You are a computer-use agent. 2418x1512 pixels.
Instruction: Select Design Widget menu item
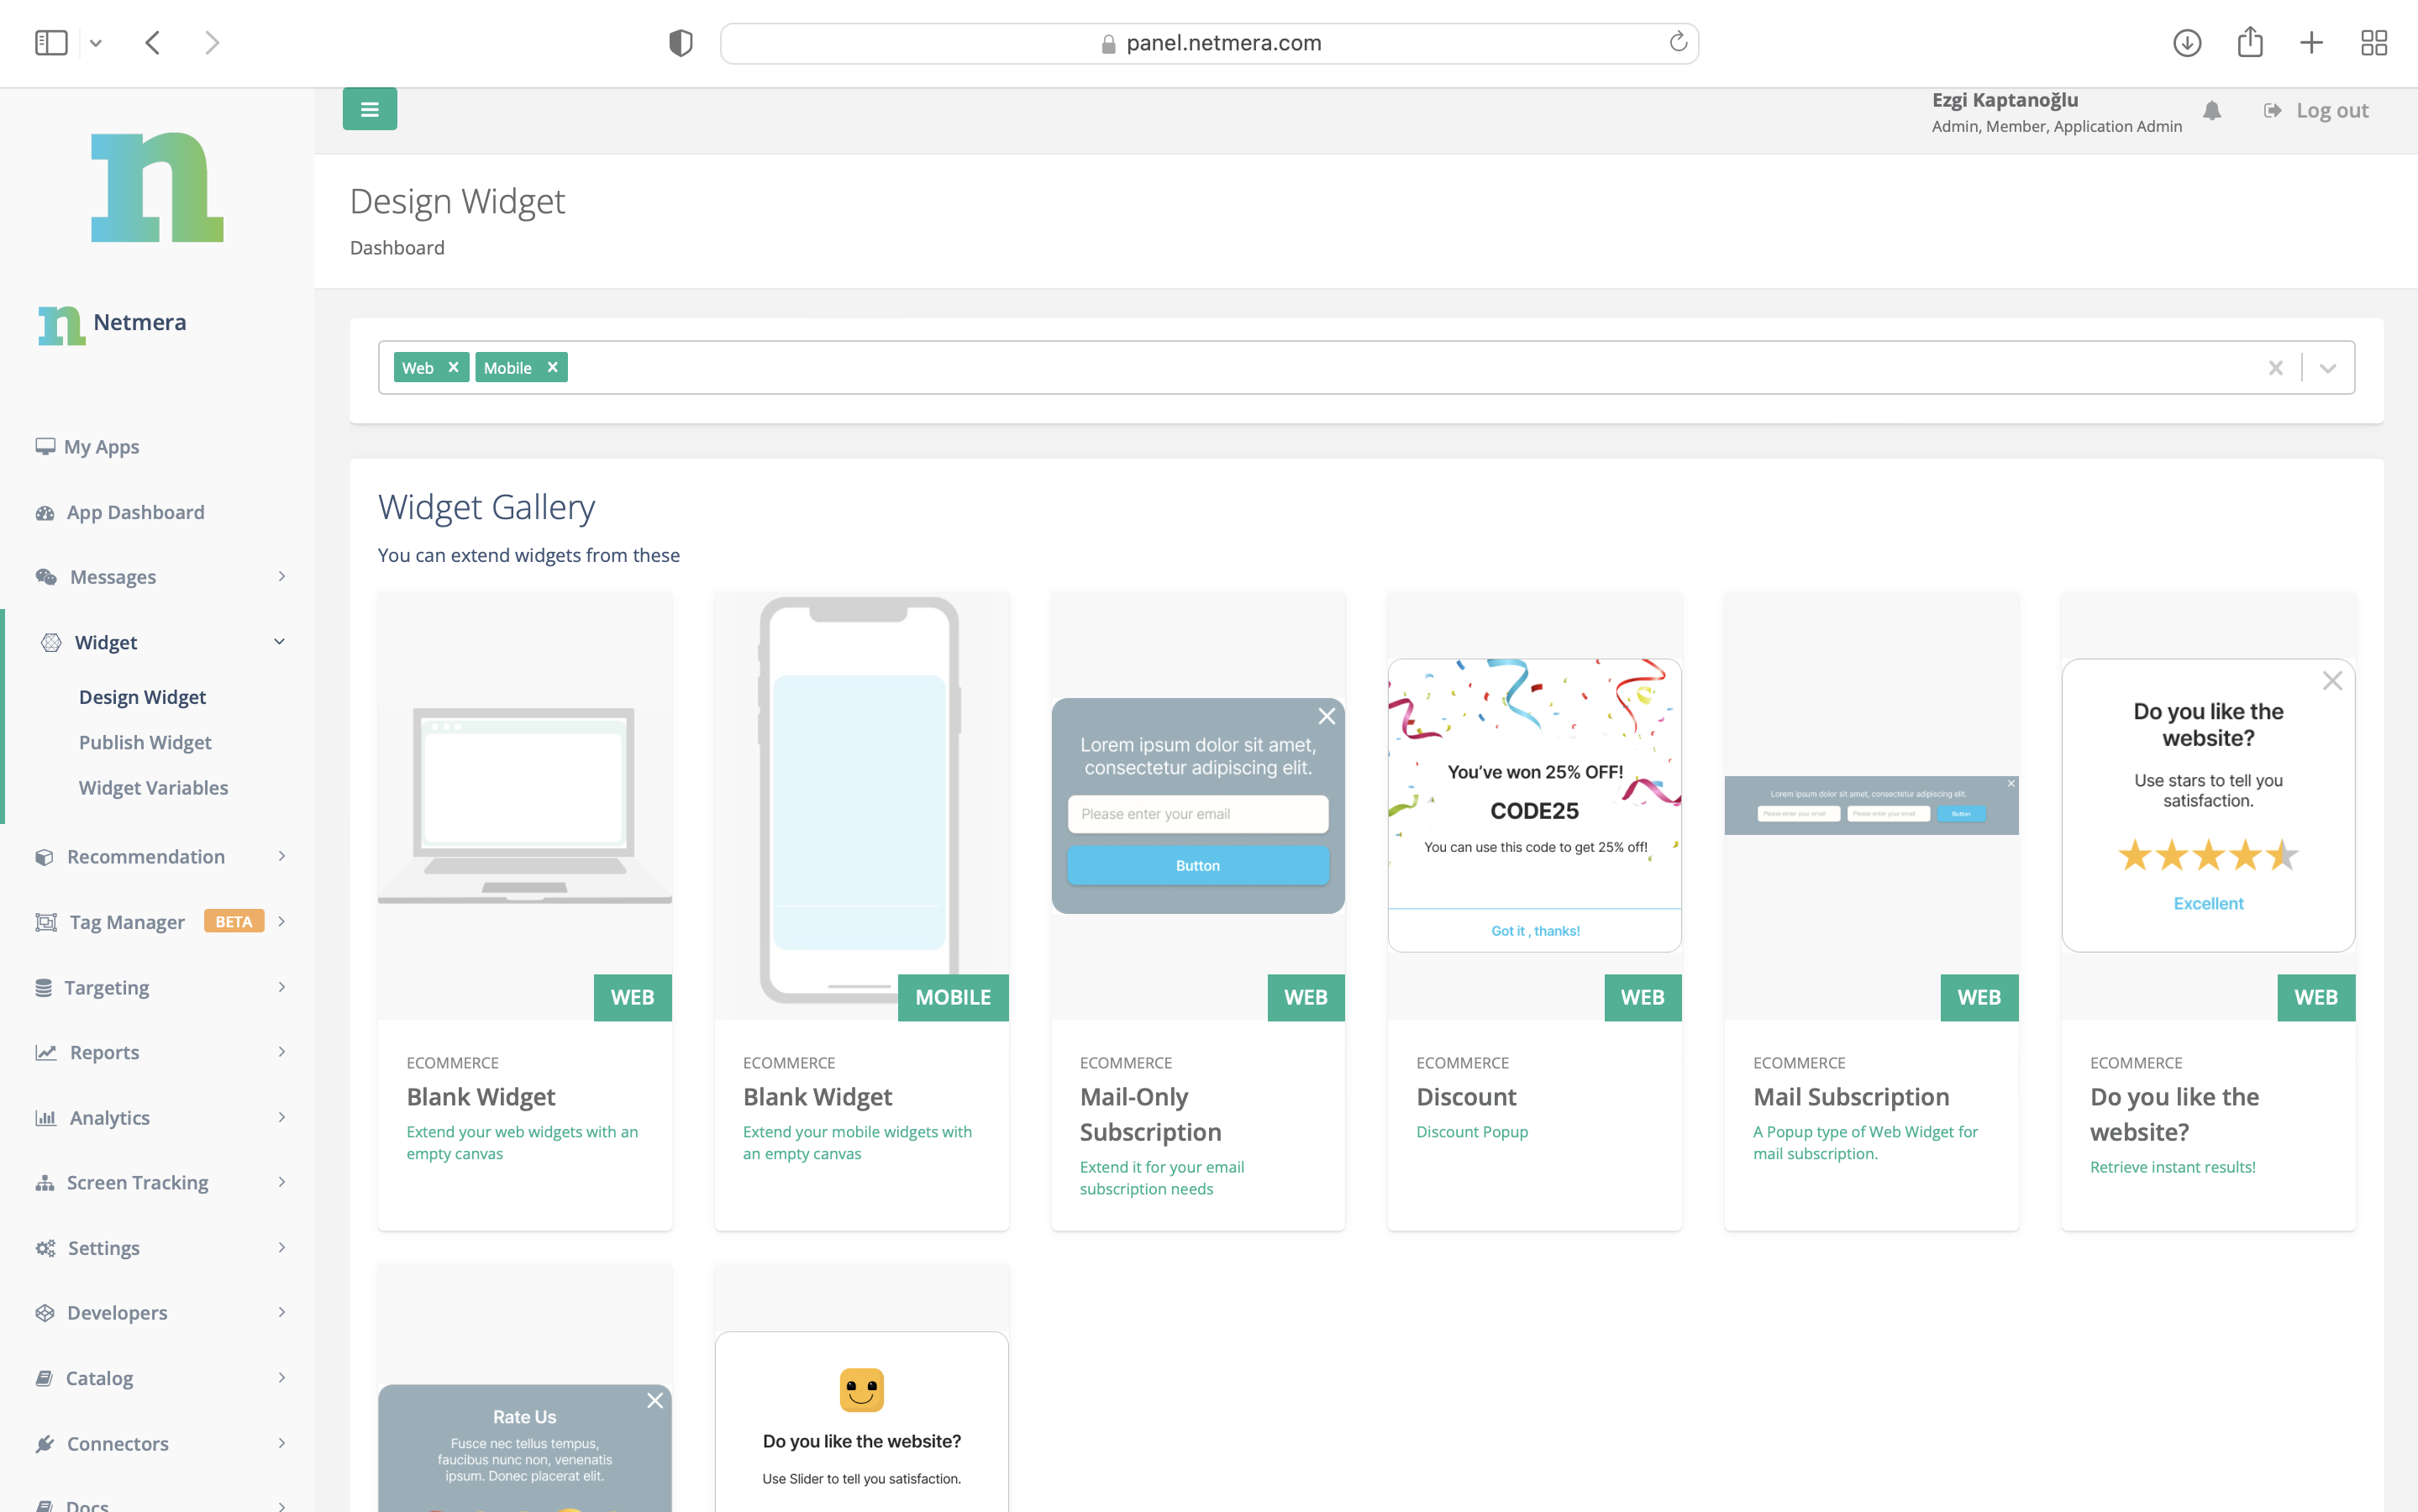coord(143,696)
